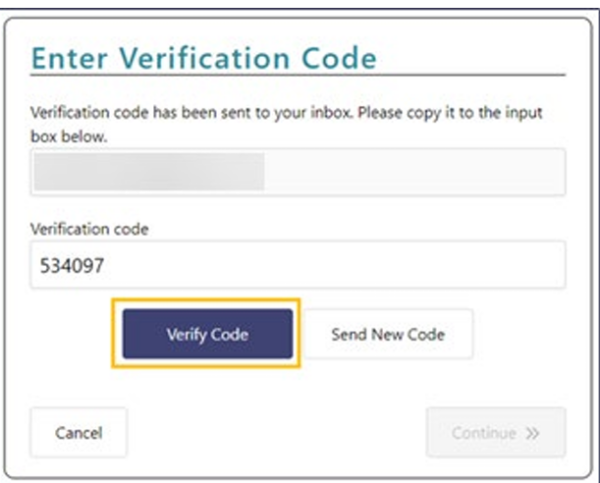Dismiss the form using Cancel
The height and width of the screenshot is (483, 600).
78,433
